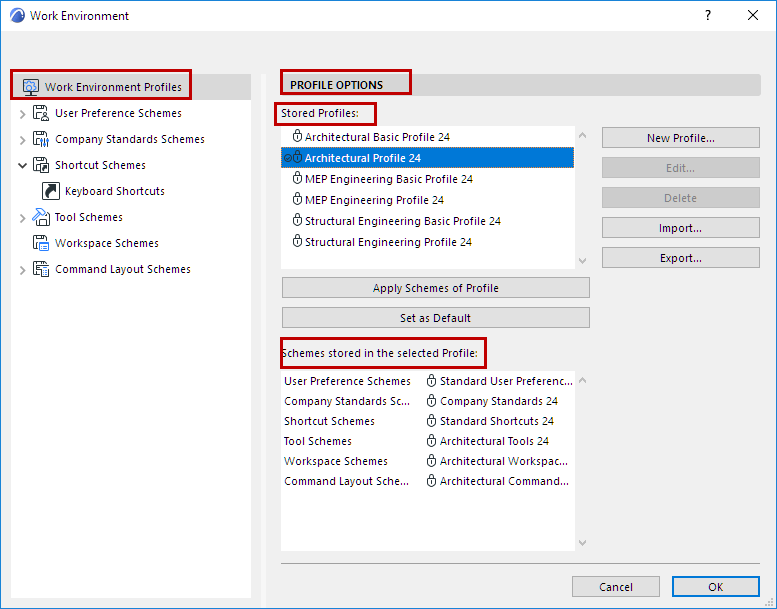The height and width of the screenshot is (609, 777).
Task: Click the Stored Profiles scrollbar down arrow
Action: point(583,260)
